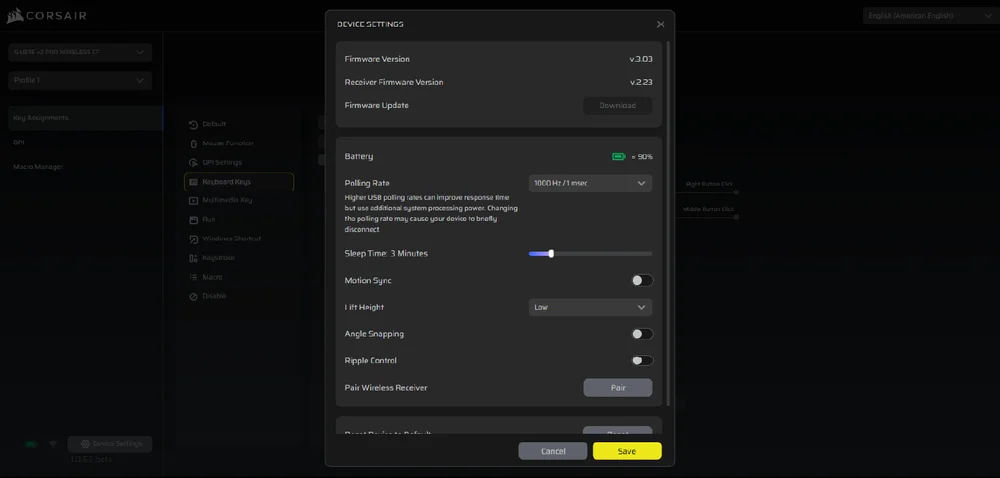Click the Pair Wireless Receiver label

386,387
